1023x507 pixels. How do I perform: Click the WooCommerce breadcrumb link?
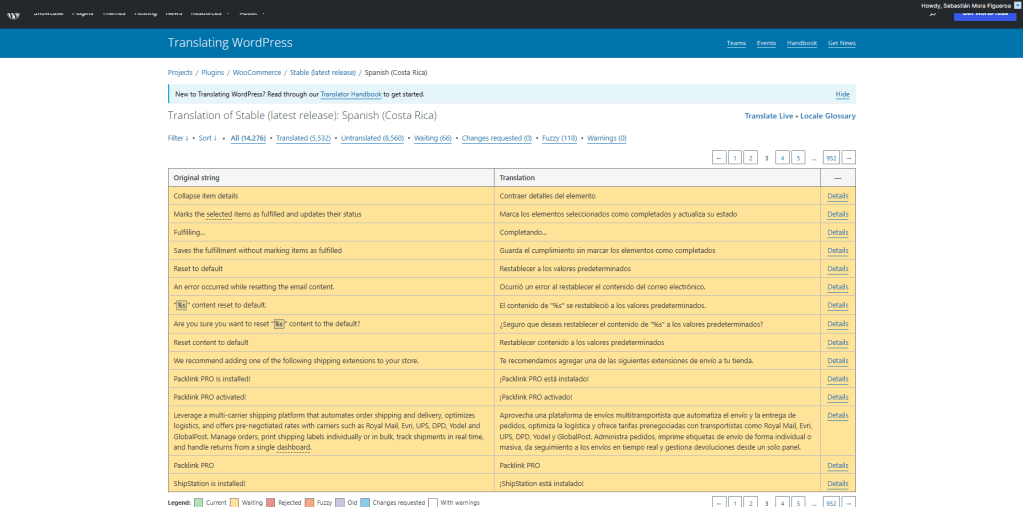tap(258, 73)
